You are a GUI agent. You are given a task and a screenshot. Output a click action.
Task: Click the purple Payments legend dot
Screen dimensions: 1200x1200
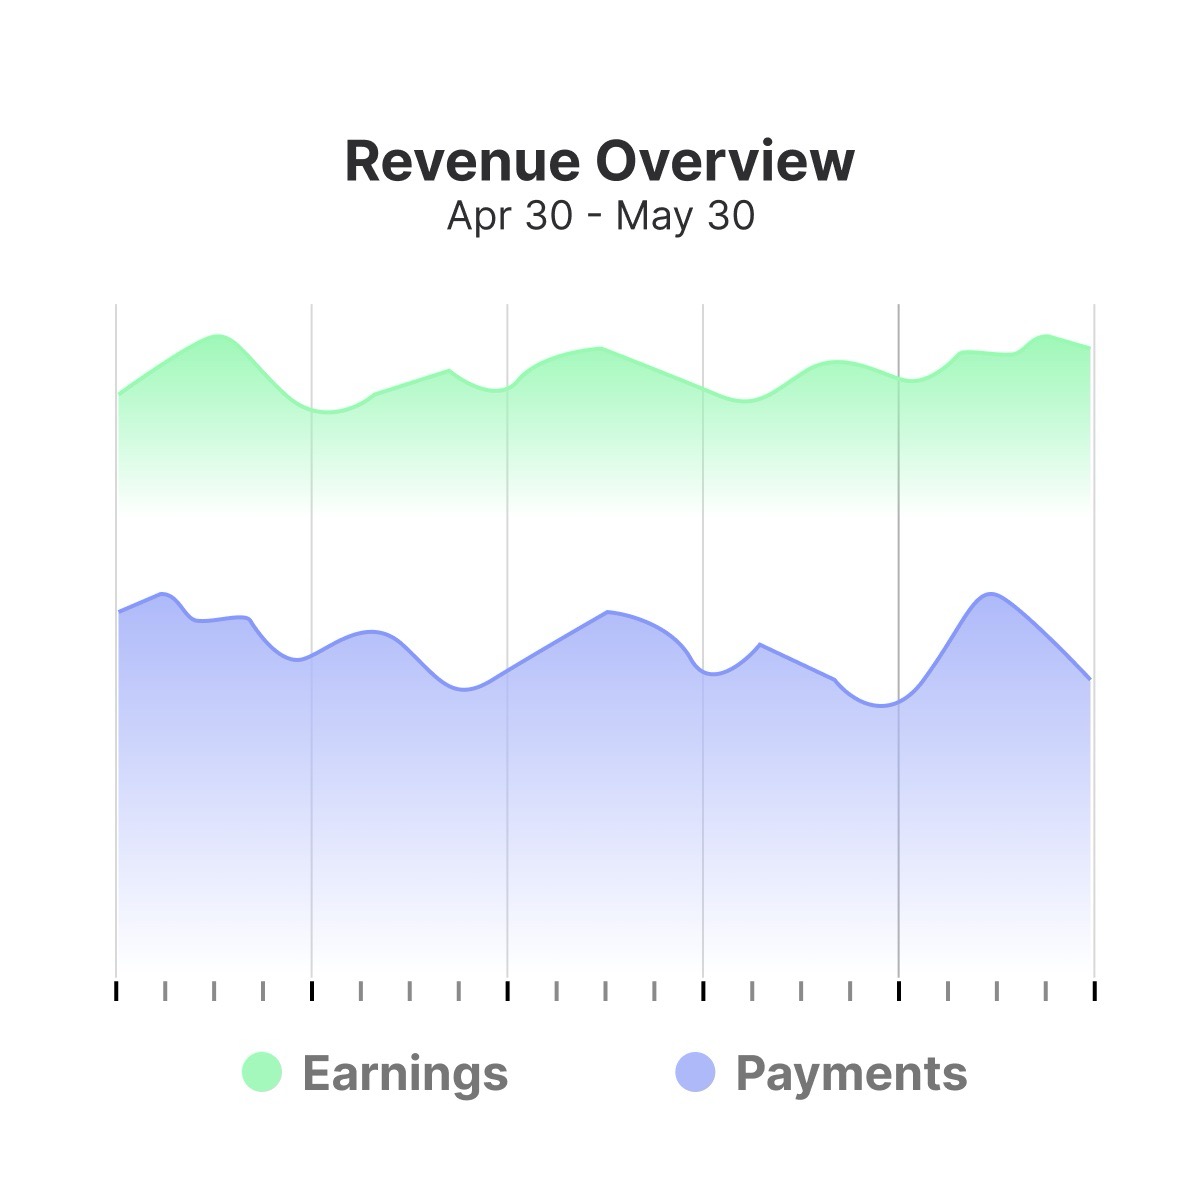[696, 1072]
